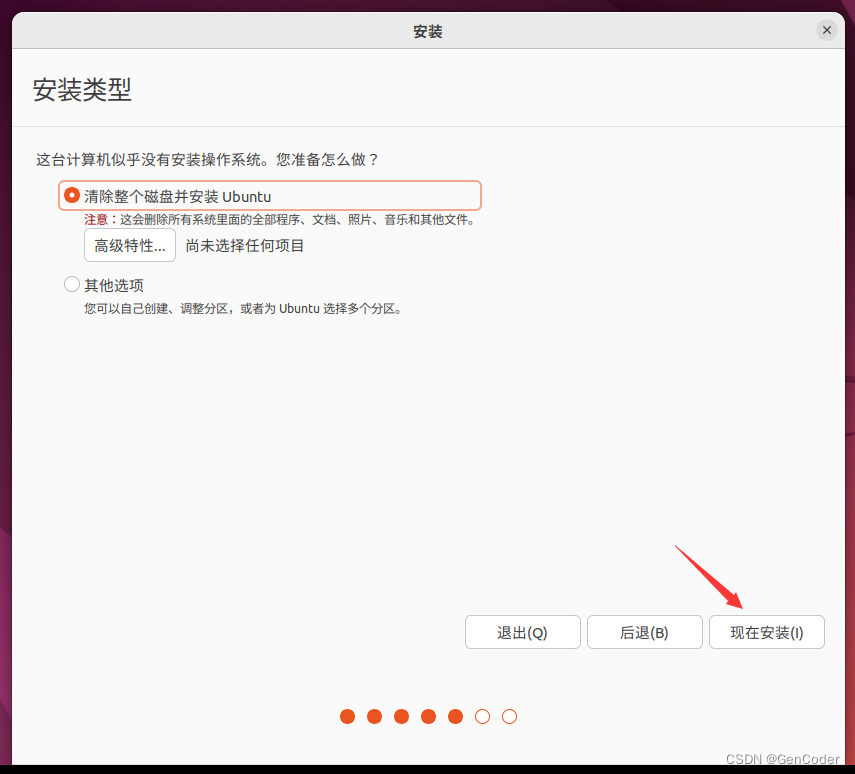
Task: Click the "尚未选择任何项目" status text
Action: (x=244, y=245)
